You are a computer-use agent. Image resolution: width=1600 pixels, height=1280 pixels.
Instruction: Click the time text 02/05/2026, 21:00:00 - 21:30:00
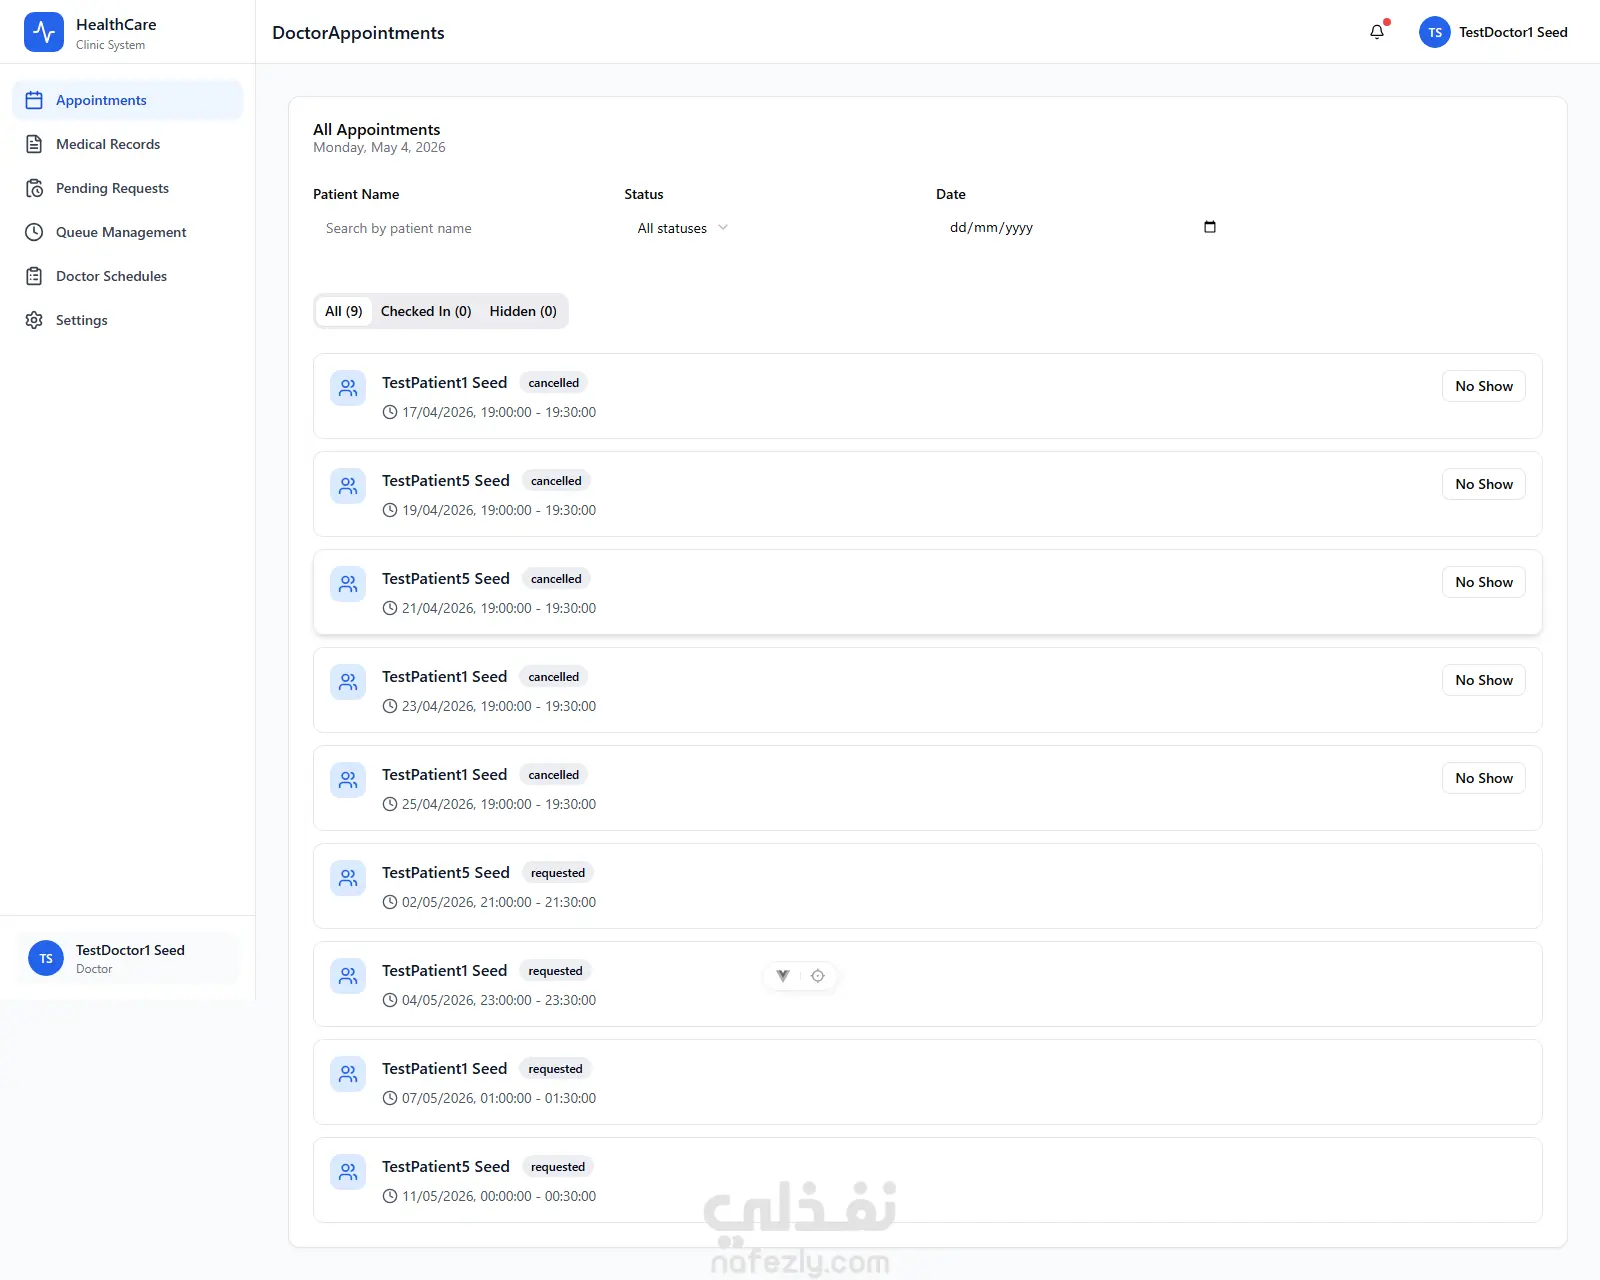499,902
